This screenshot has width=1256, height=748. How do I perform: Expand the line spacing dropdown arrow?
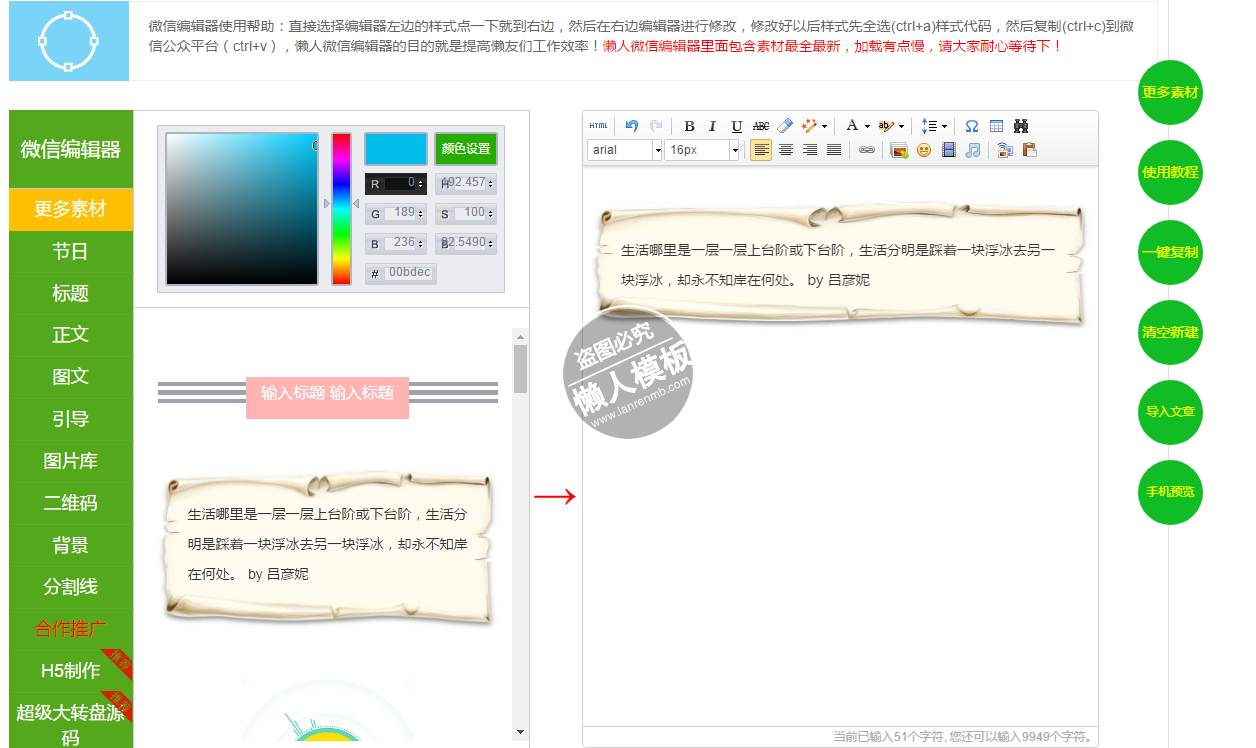944,126
